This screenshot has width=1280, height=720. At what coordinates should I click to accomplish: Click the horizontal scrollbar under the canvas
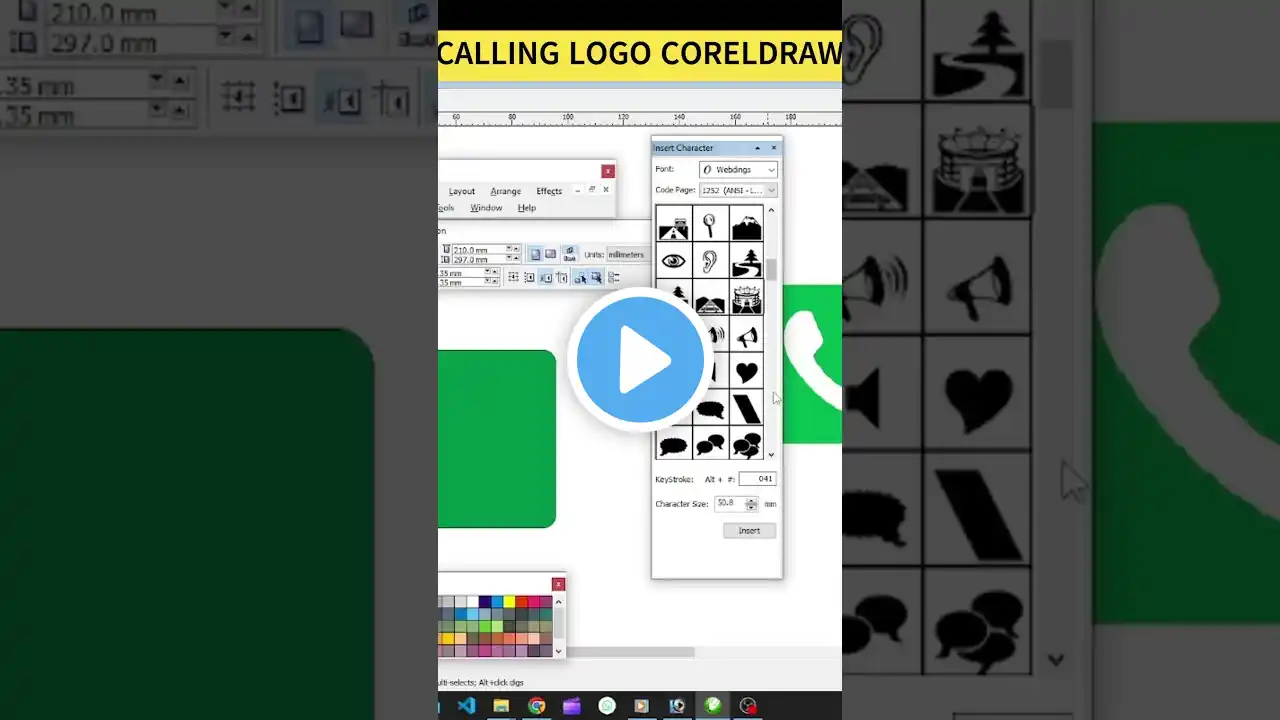coord(630,652)
